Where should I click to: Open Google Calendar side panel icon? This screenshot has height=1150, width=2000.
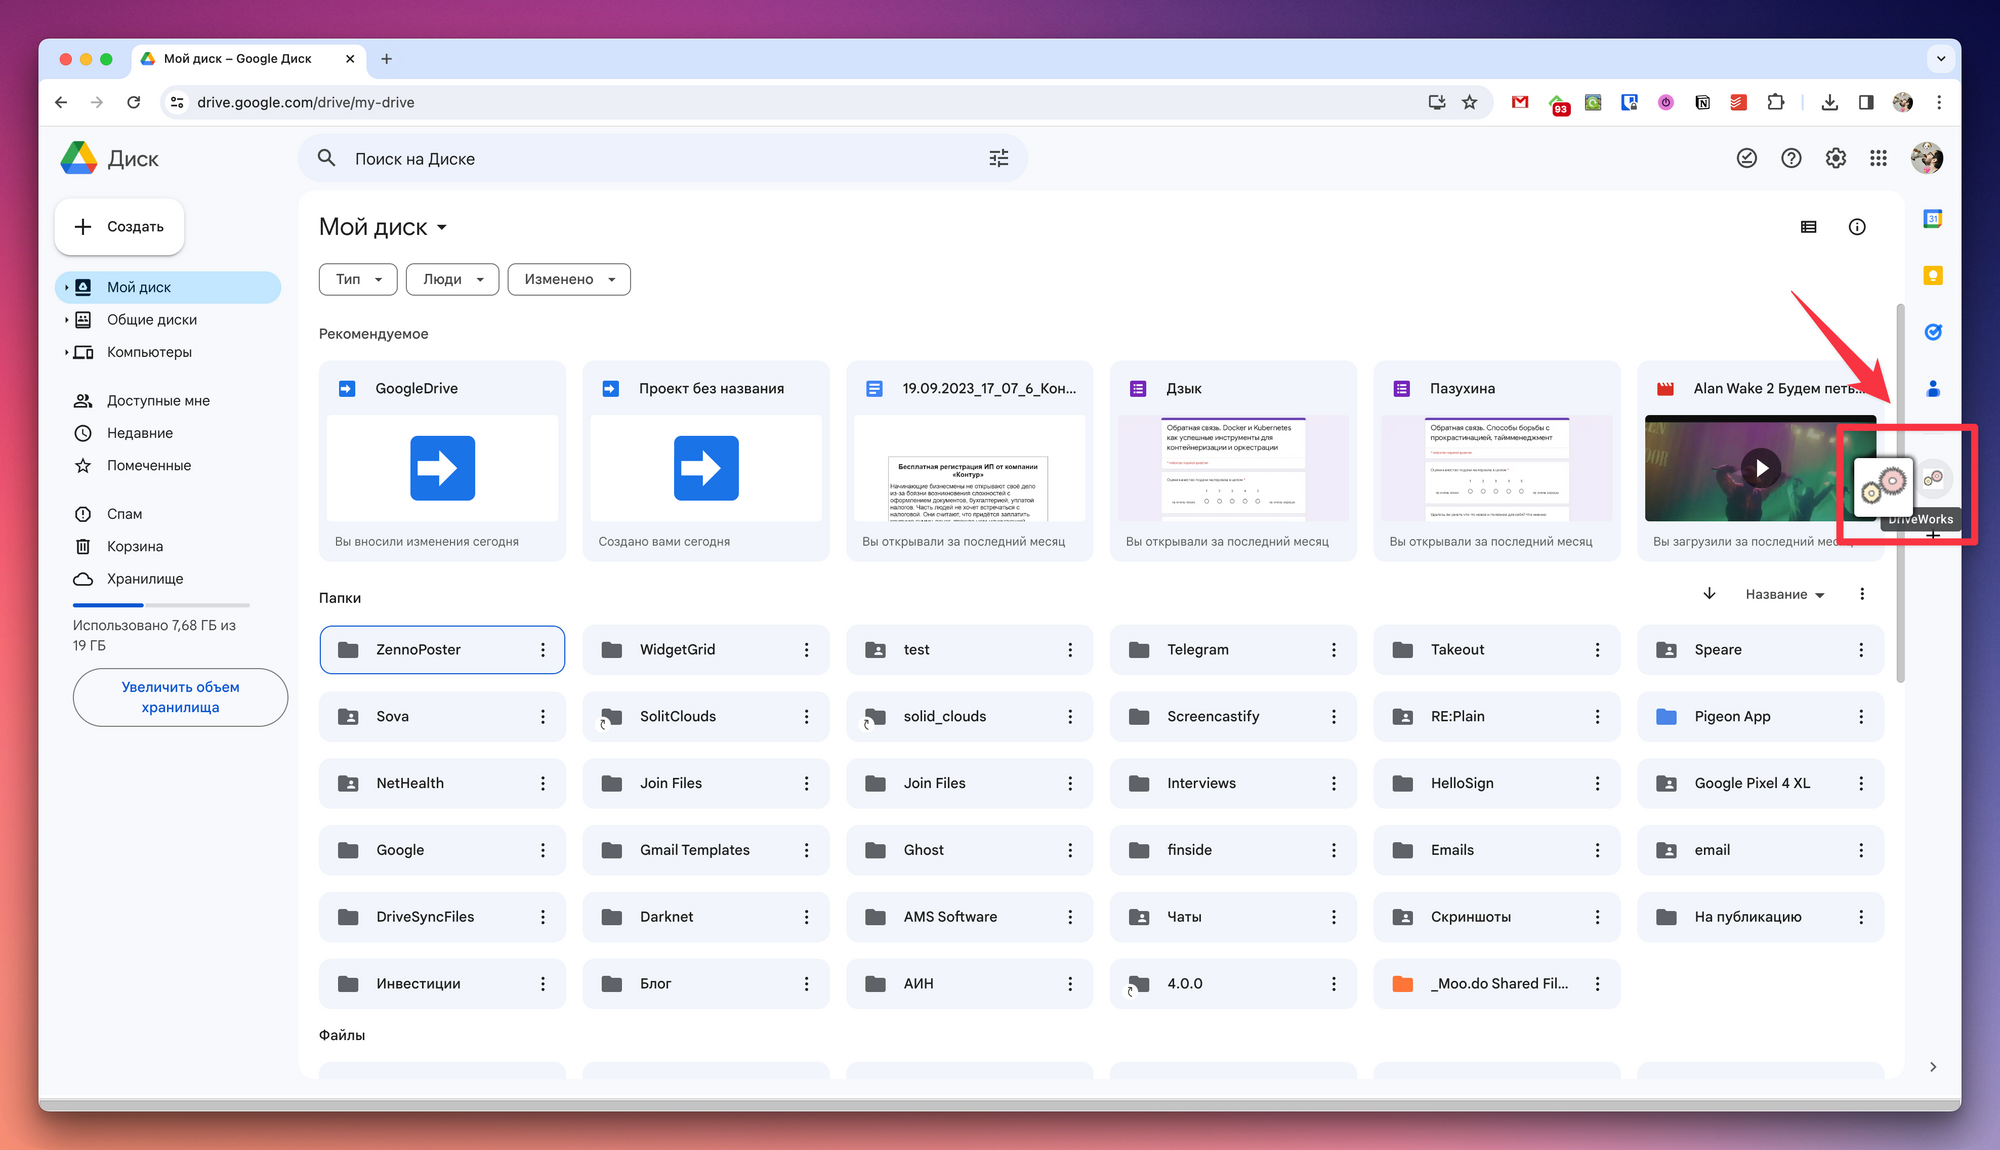tap(1932, 219)
